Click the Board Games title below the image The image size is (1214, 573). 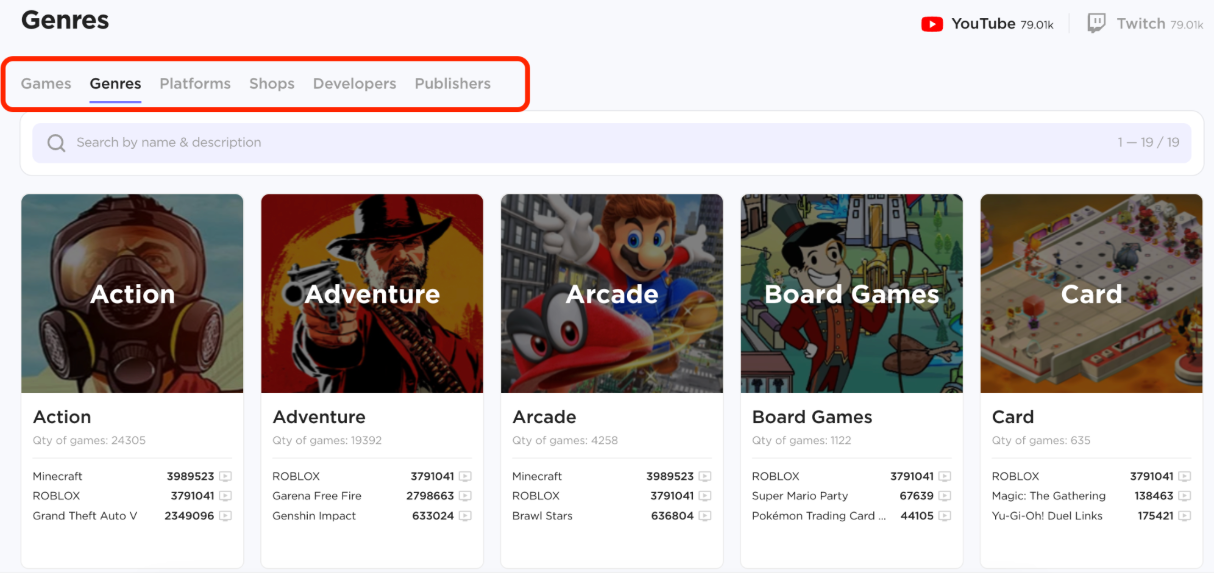point(812,417)
